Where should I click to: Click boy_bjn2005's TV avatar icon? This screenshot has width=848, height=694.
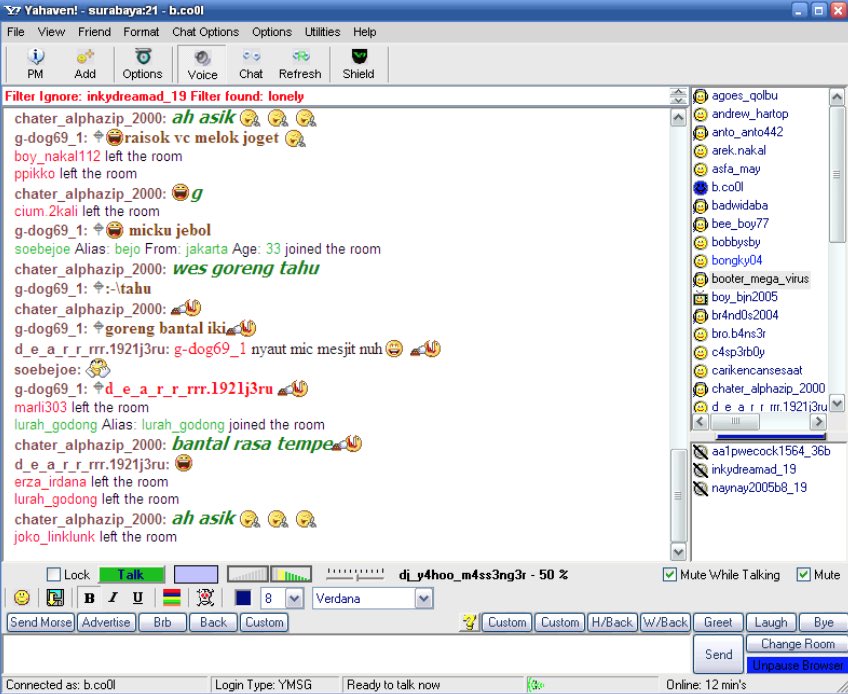(x=700, y=298)
